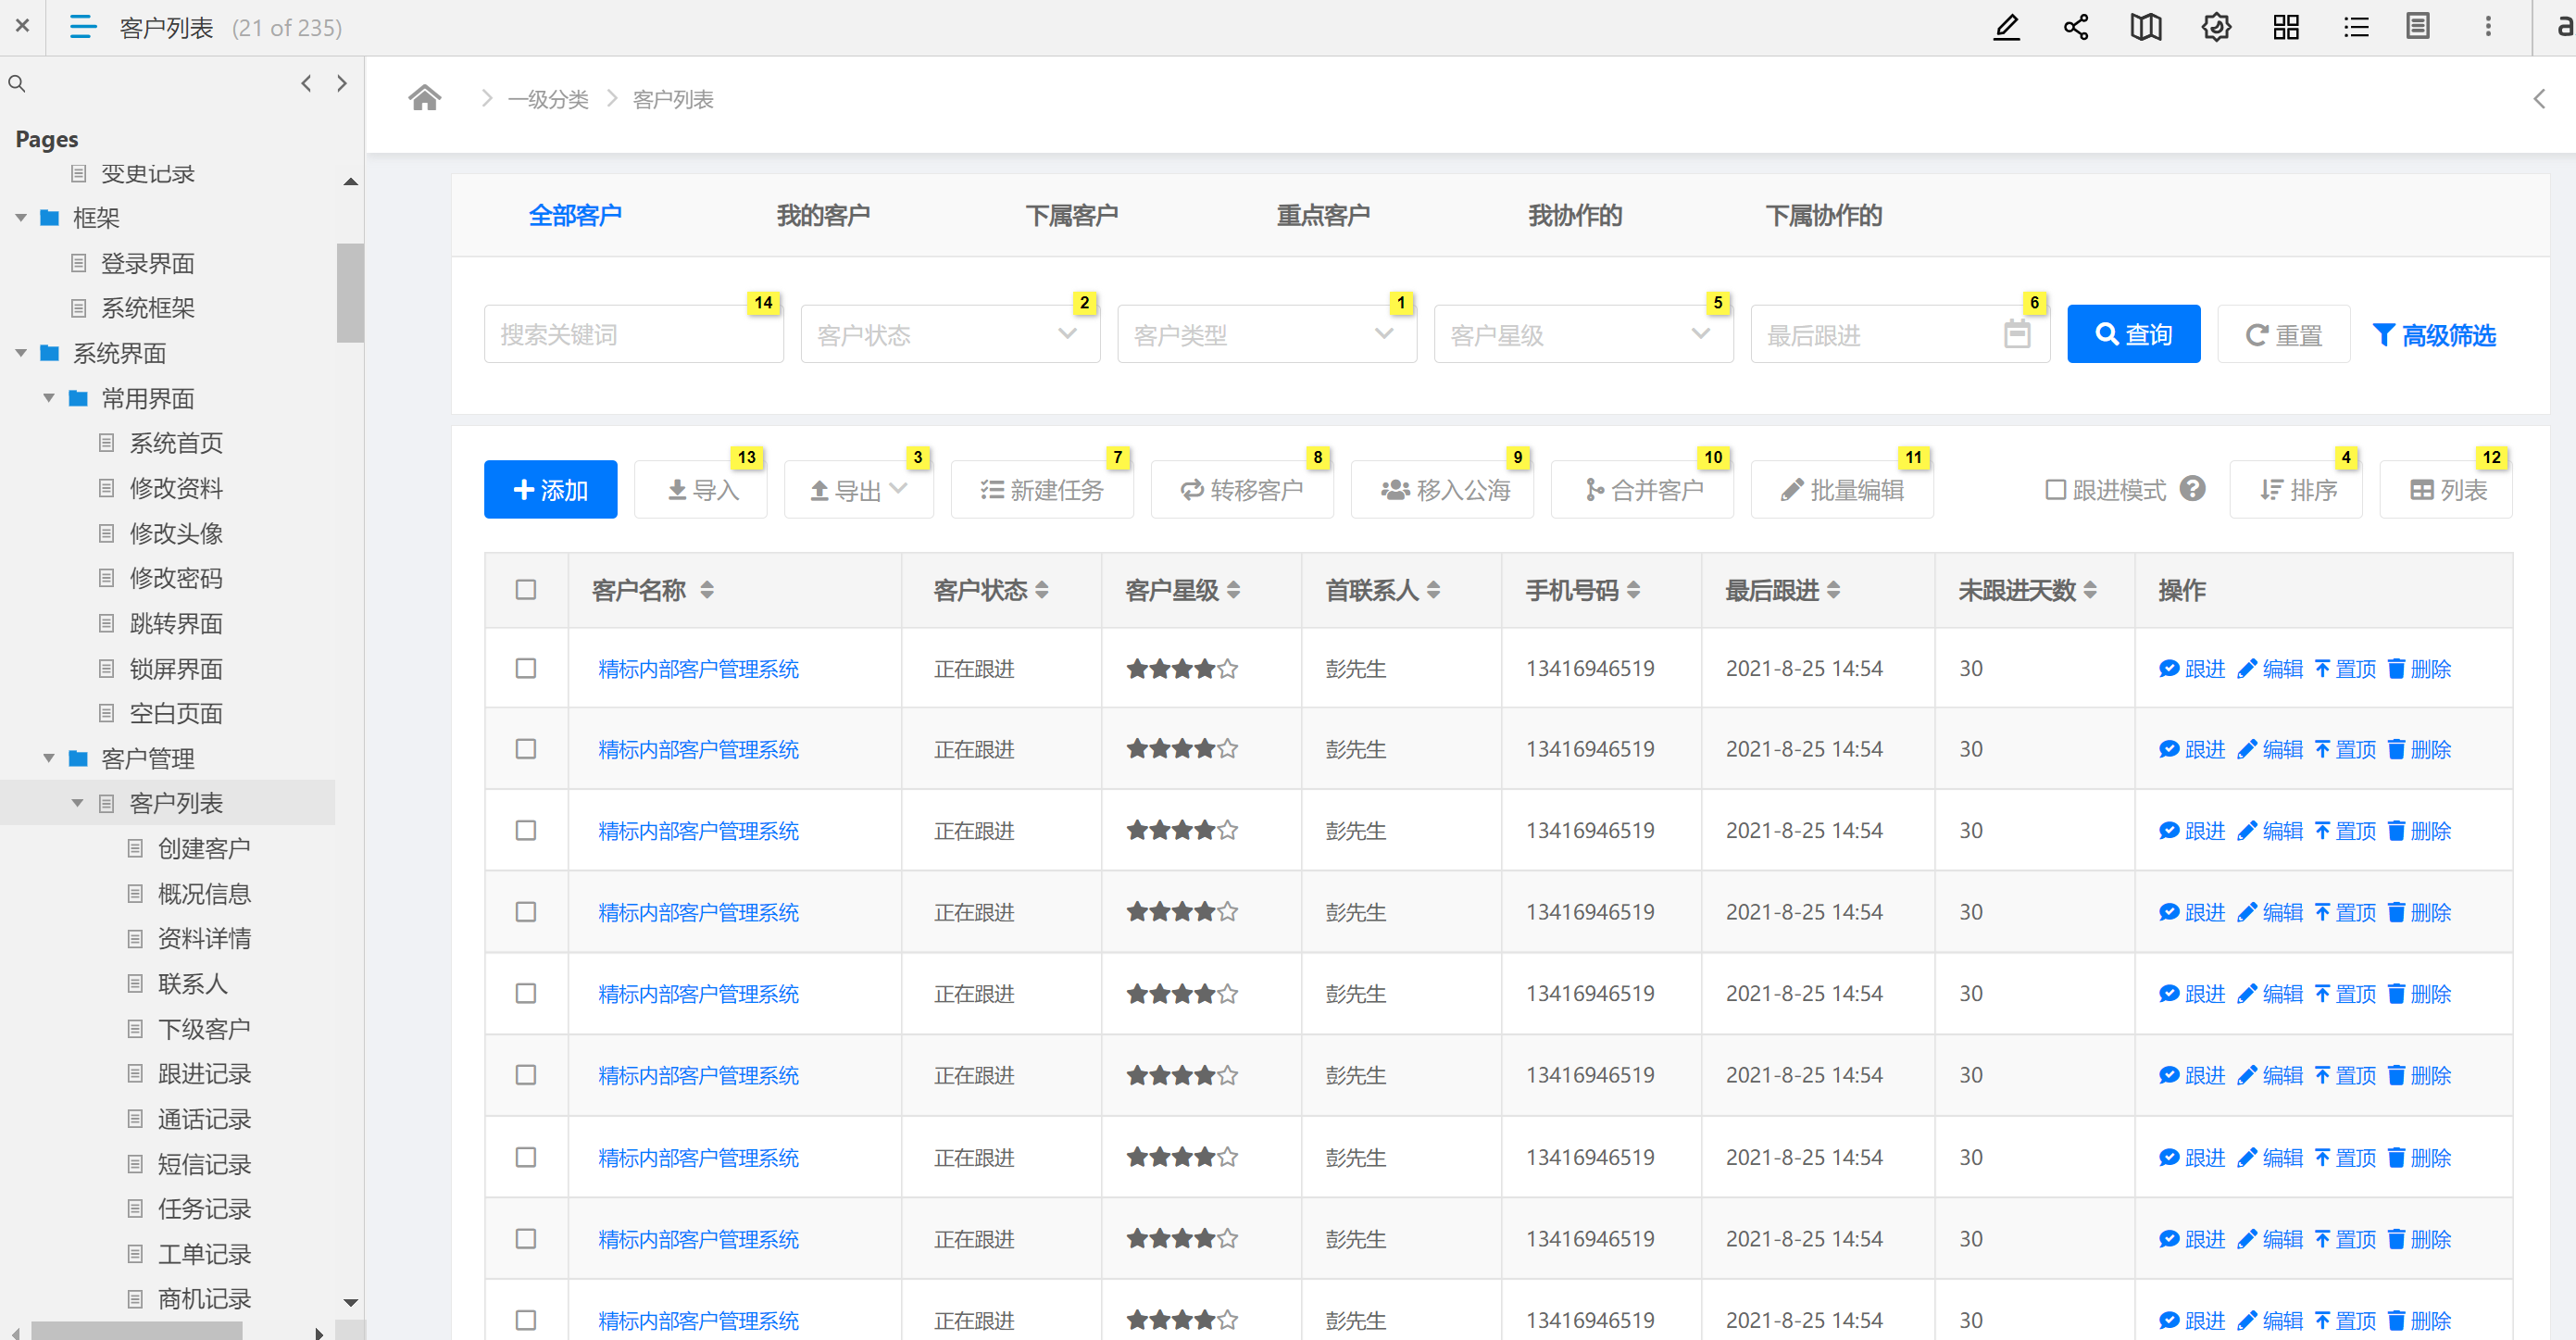Click the blue 查询 button

[2133, 334]
